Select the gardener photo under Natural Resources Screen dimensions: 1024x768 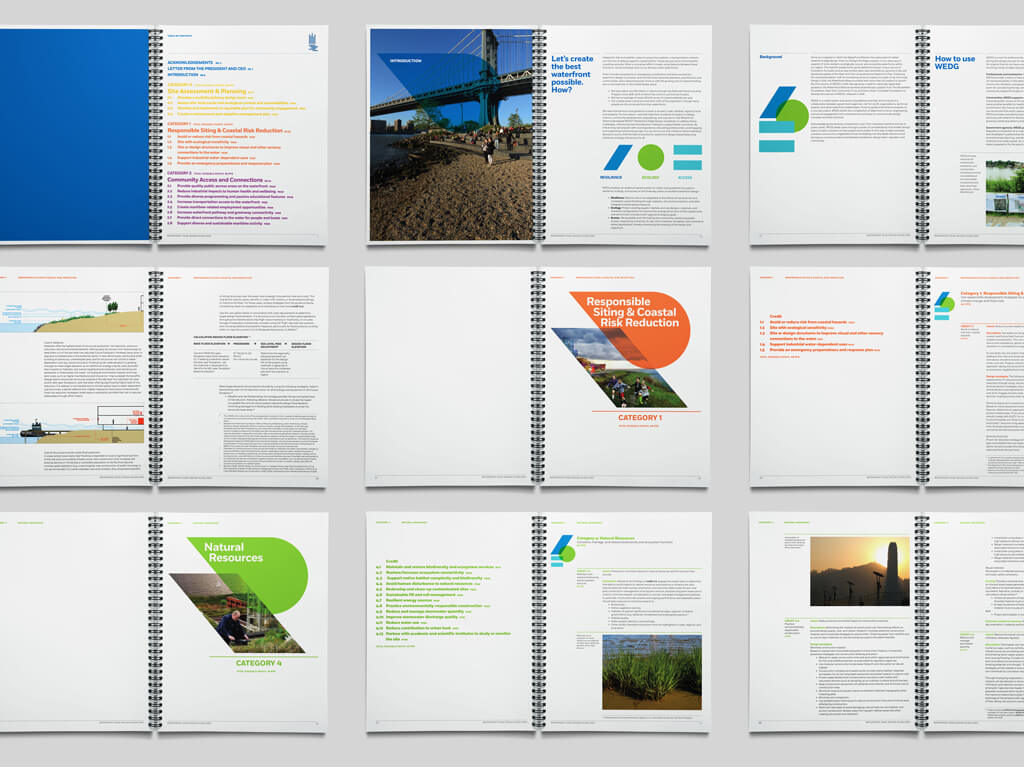pyautogui.click(x=236, y=613)
